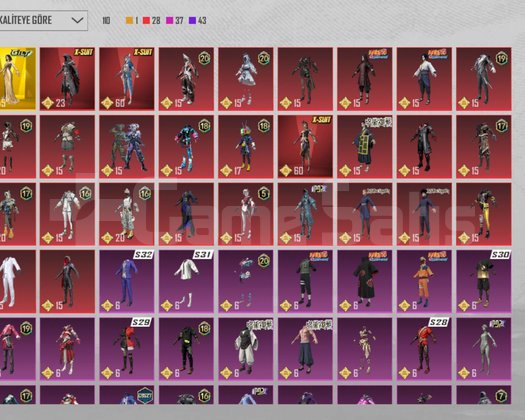Select the silver level 19 outfit in top row
The image size is (525, 420).
click(484, 79)
